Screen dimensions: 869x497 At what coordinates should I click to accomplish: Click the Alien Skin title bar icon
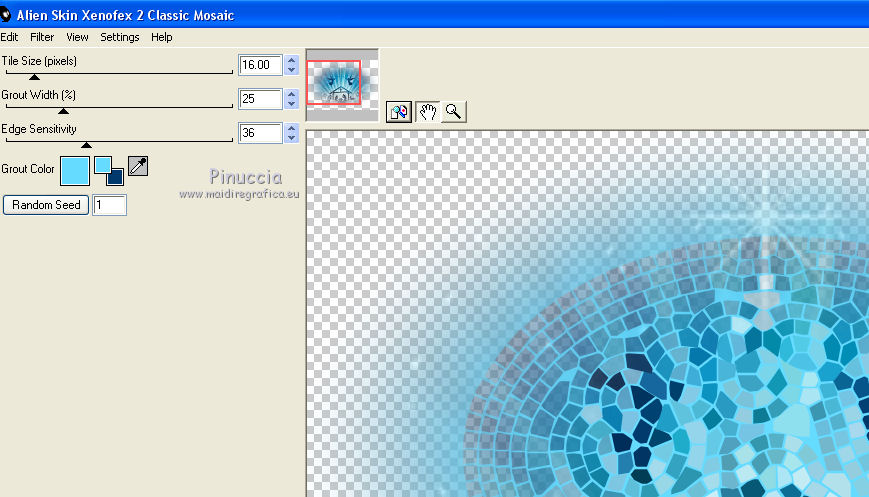coord(5,15)
